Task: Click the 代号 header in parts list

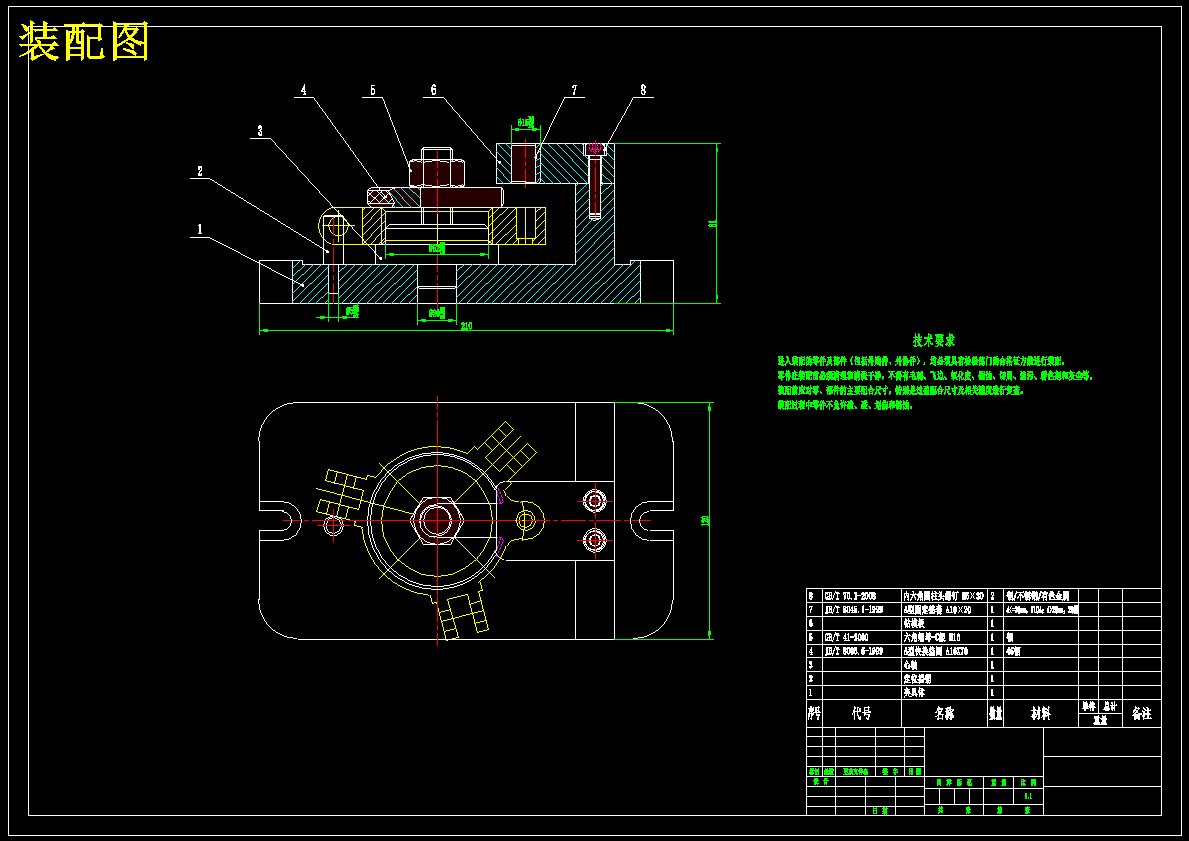Action: pyautogui.click(x=862, y=714)
